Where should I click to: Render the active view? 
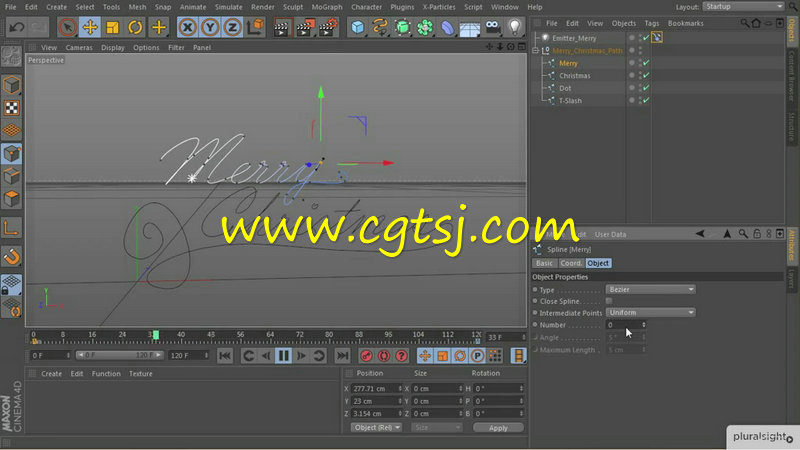point(281,28)
